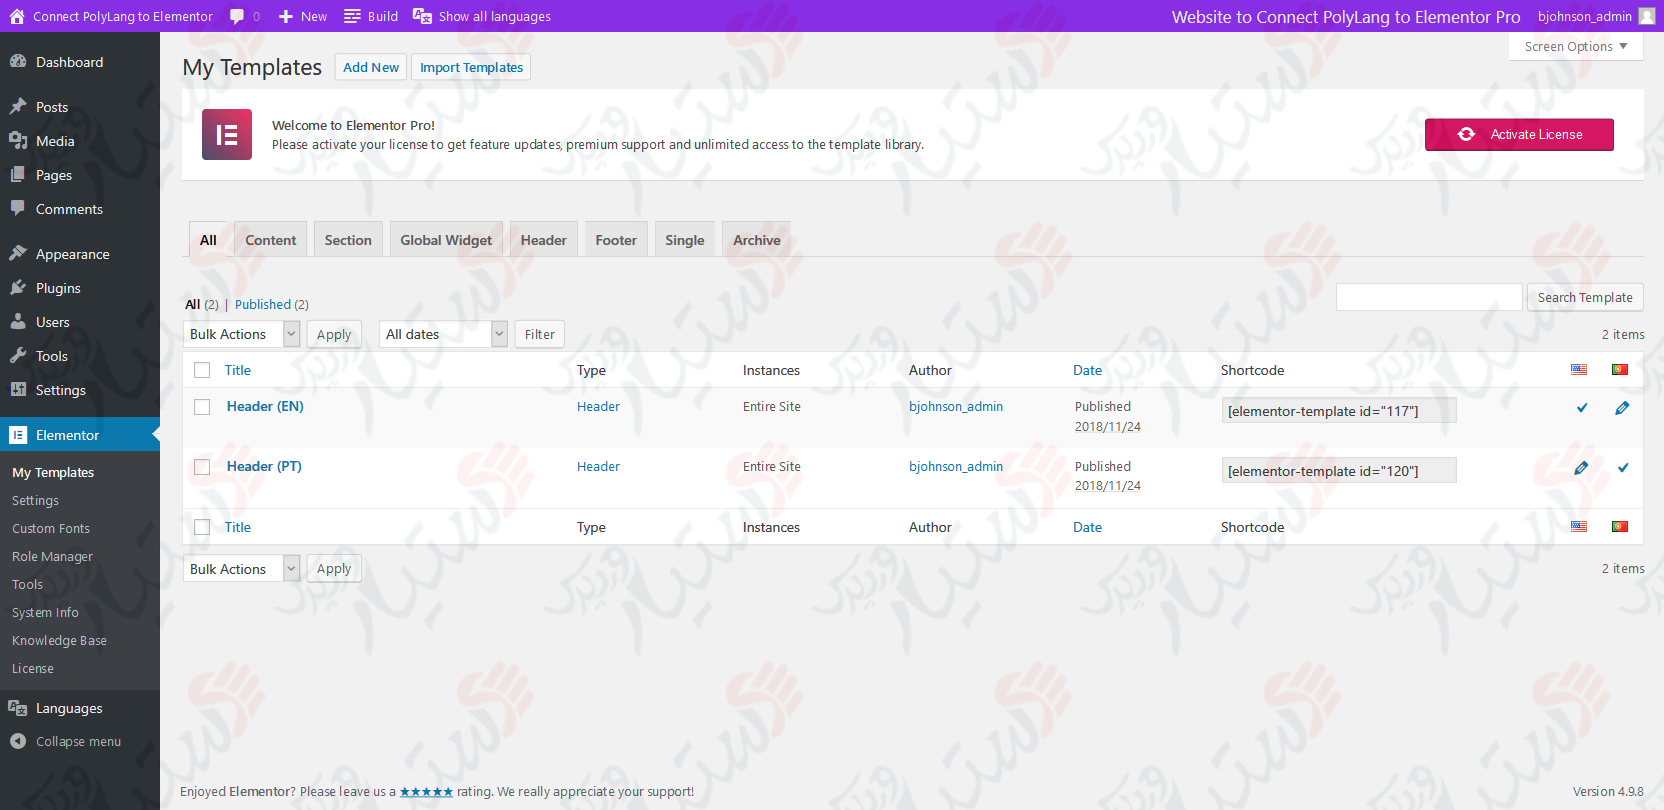Open the Header (PT) template title
This screenshot has height=810, width=1664.
pos(264,466)
